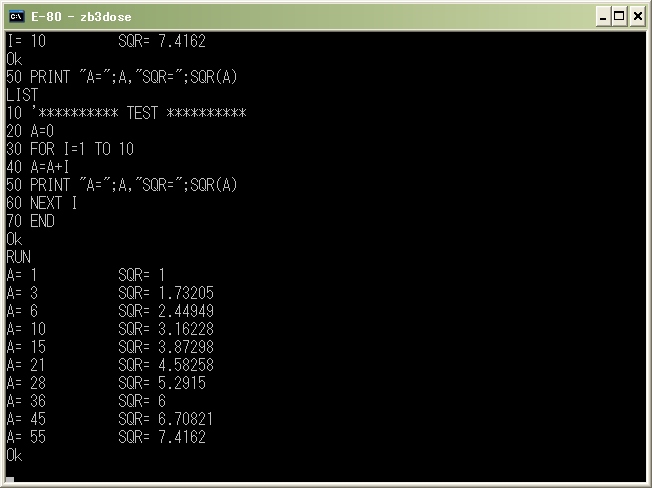Click the output value SQR= 1.73205
This screenshot has height=488, width=652.
[x=166, y=293]
